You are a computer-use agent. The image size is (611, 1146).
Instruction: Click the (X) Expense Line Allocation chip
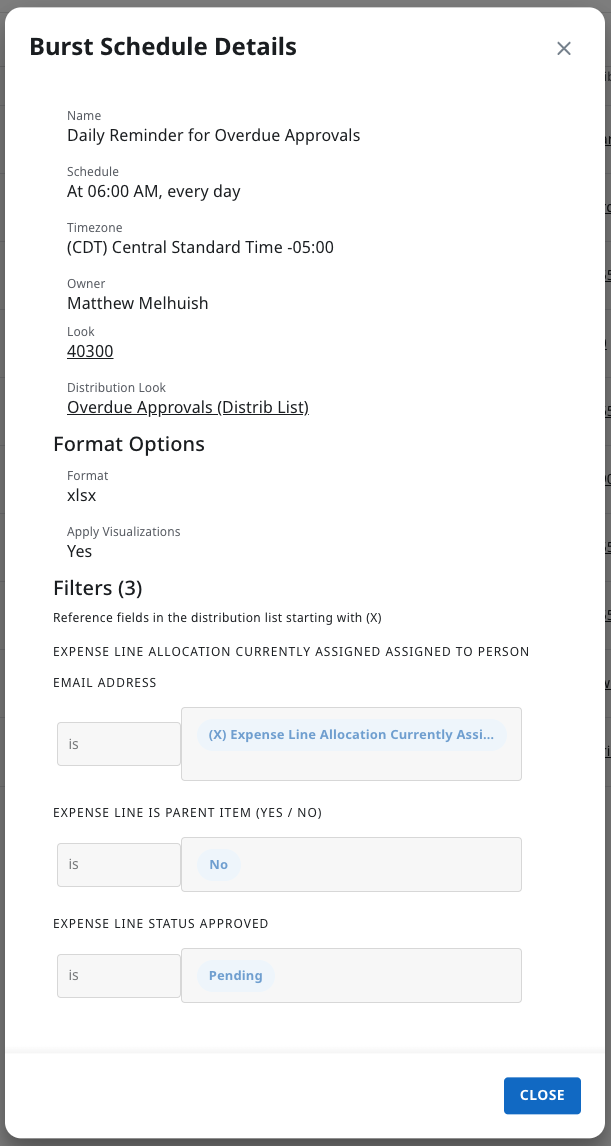click(x=350, y=734)
